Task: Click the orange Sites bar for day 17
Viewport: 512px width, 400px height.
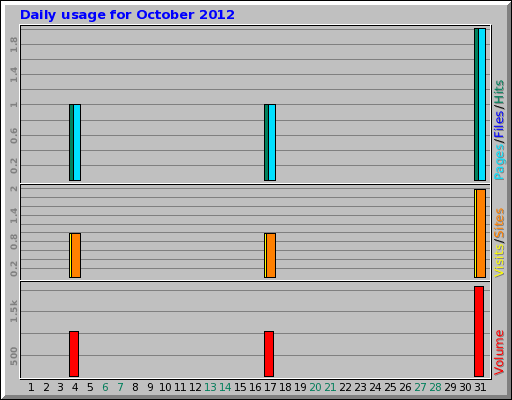Action: pos(271,255)
